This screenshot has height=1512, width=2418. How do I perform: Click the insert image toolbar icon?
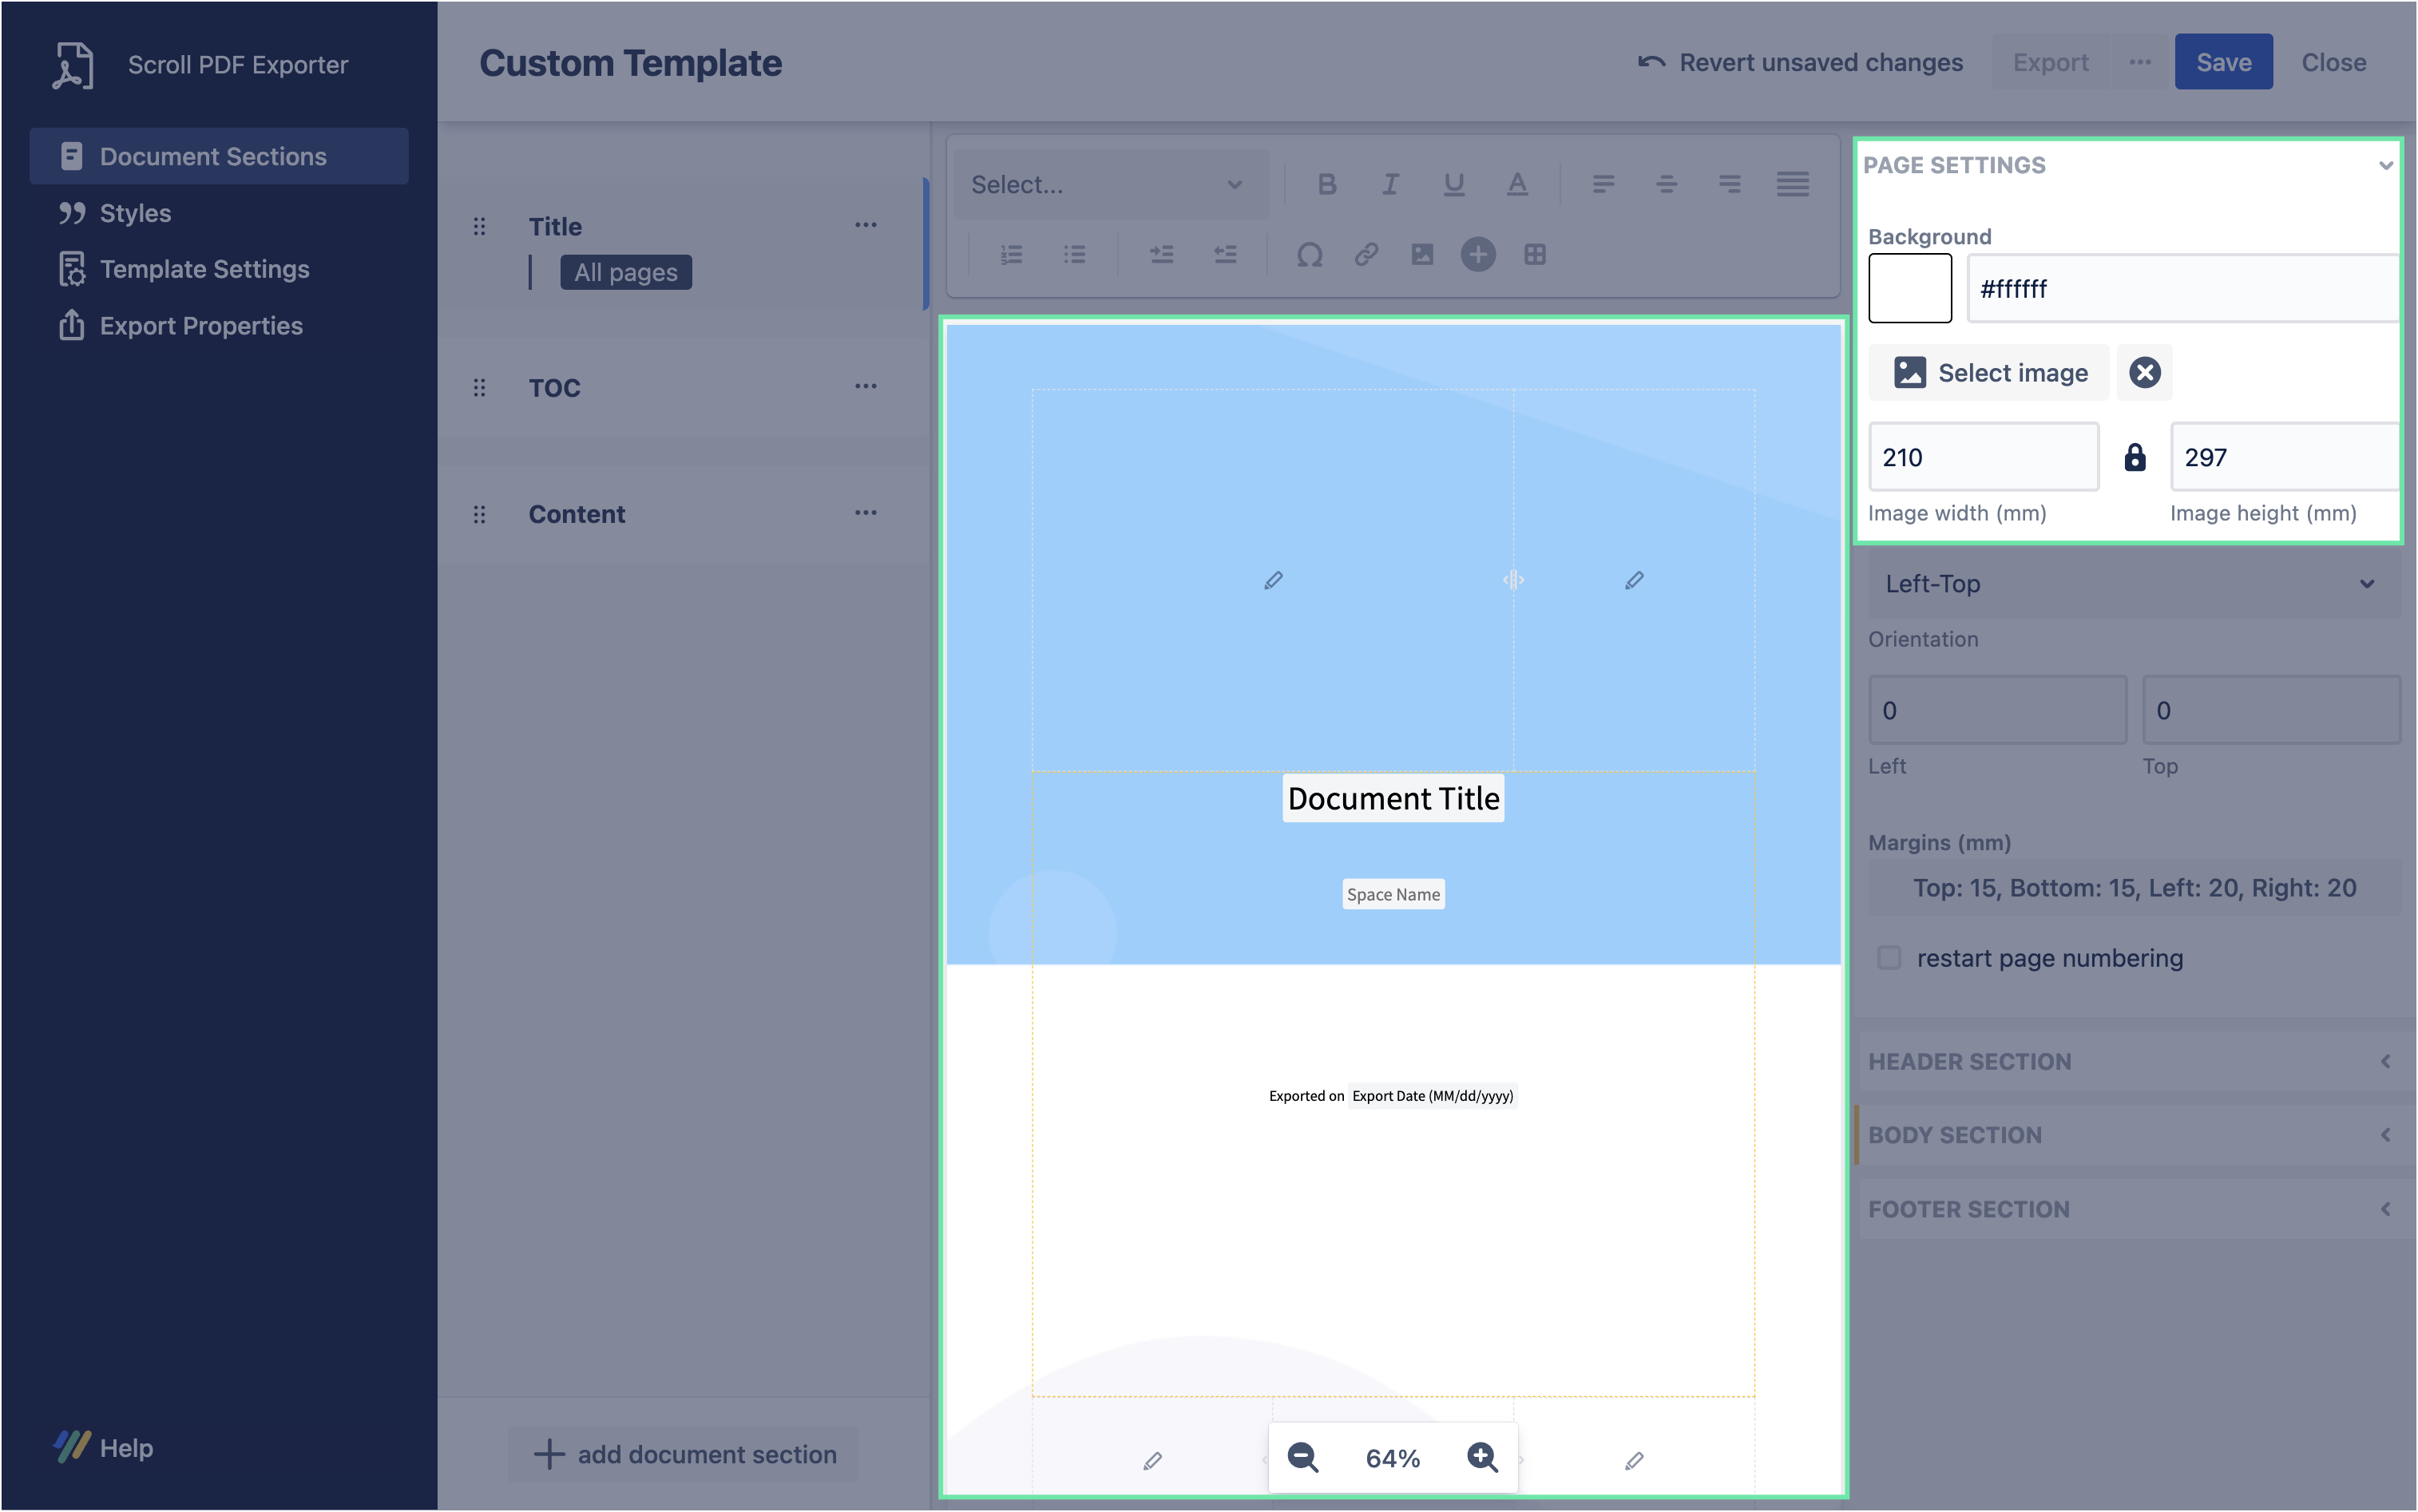pyautogui.click(x=1421, y=254)
